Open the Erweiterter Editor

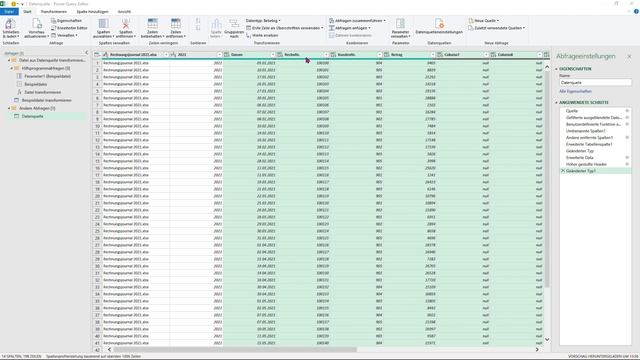tap(69, 28)
